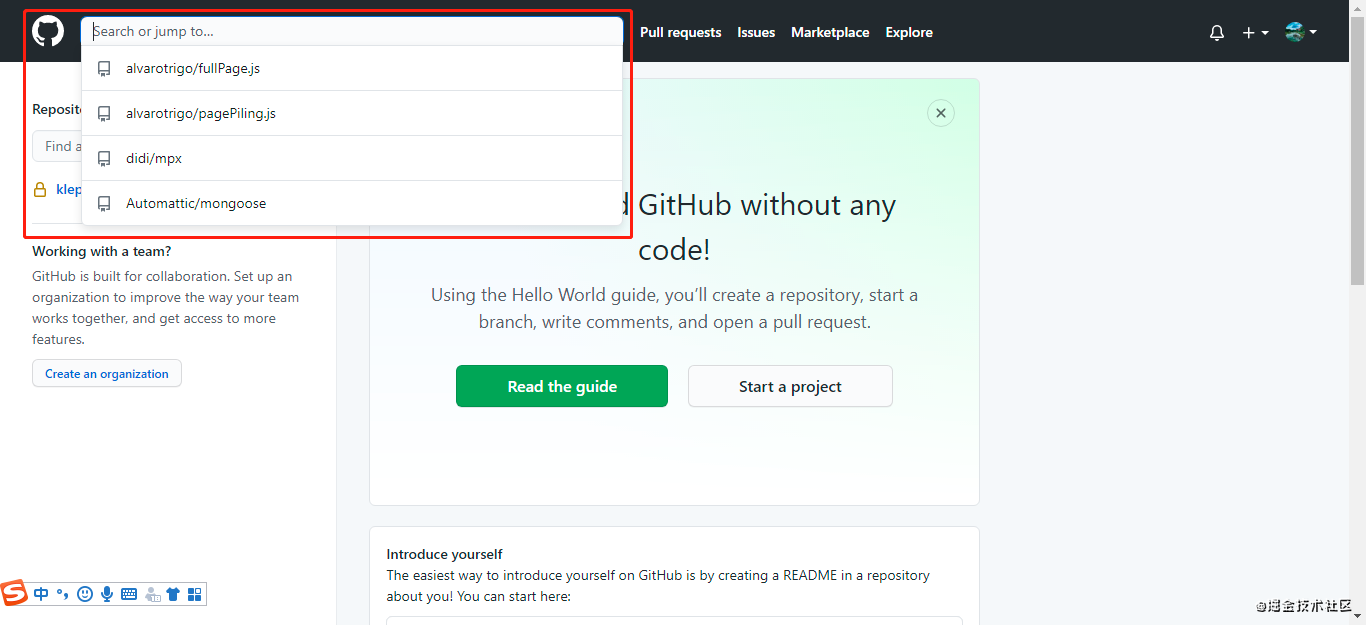The image size is (1366, 625).
Task: Click the lock icon of private repository
Action: (40, 189)
